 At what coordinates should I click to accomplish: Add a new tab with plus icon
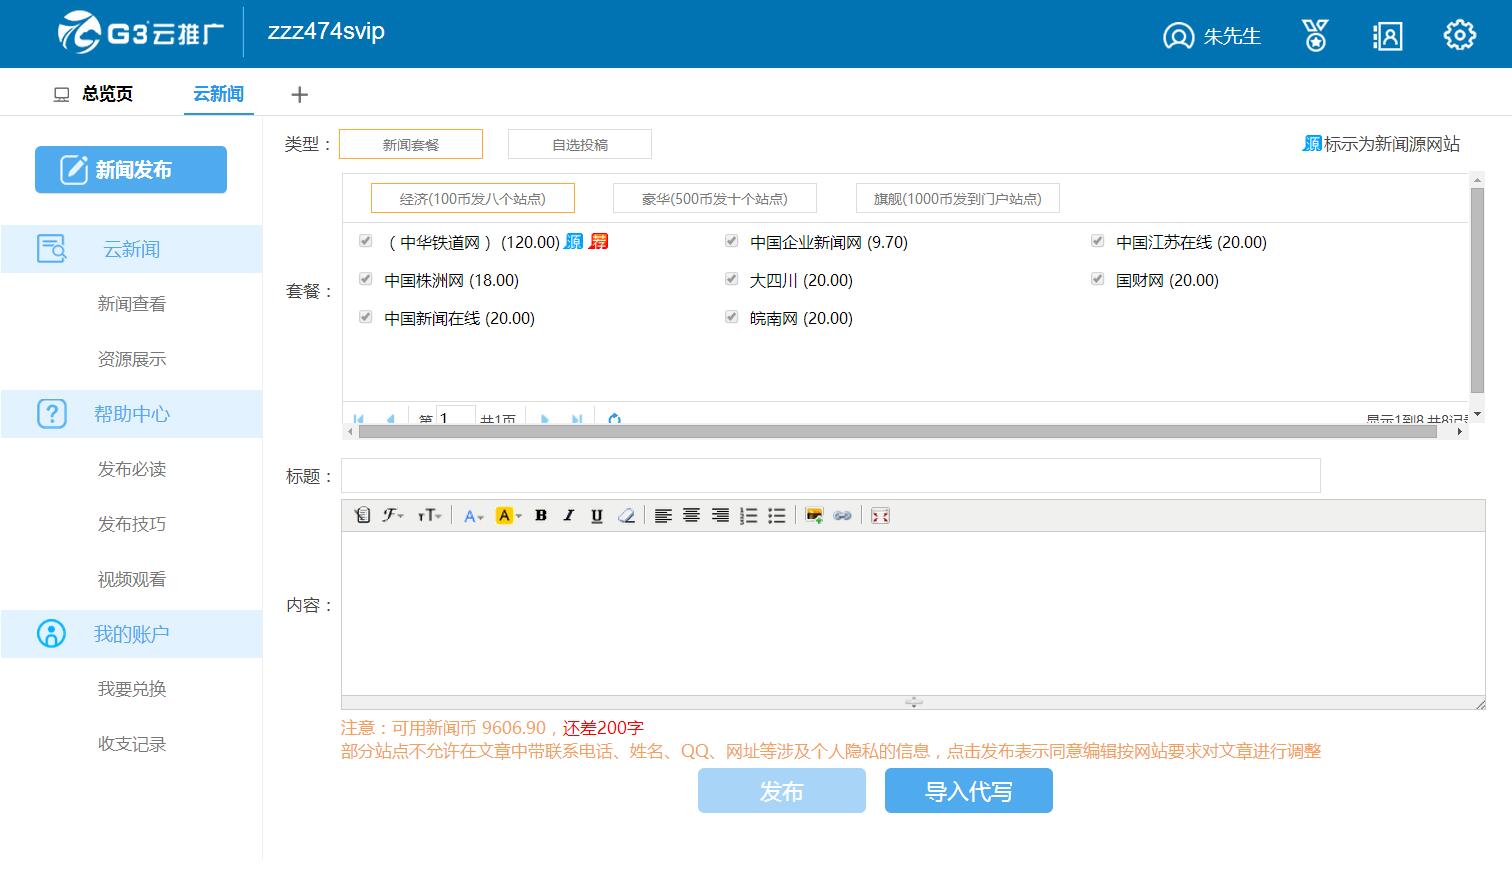coord(299,95)
